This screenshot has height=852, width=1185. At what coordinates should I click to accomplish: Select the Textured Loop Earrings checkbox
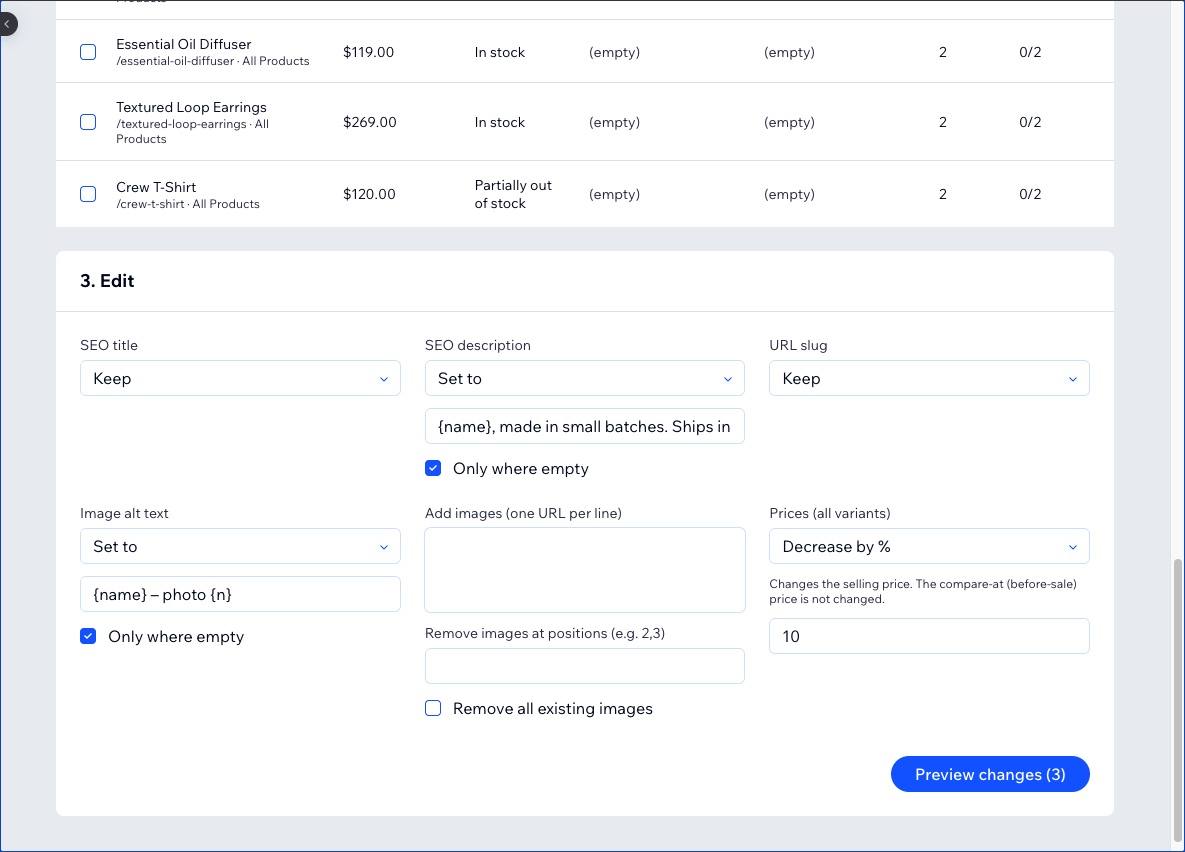point(88,122)
